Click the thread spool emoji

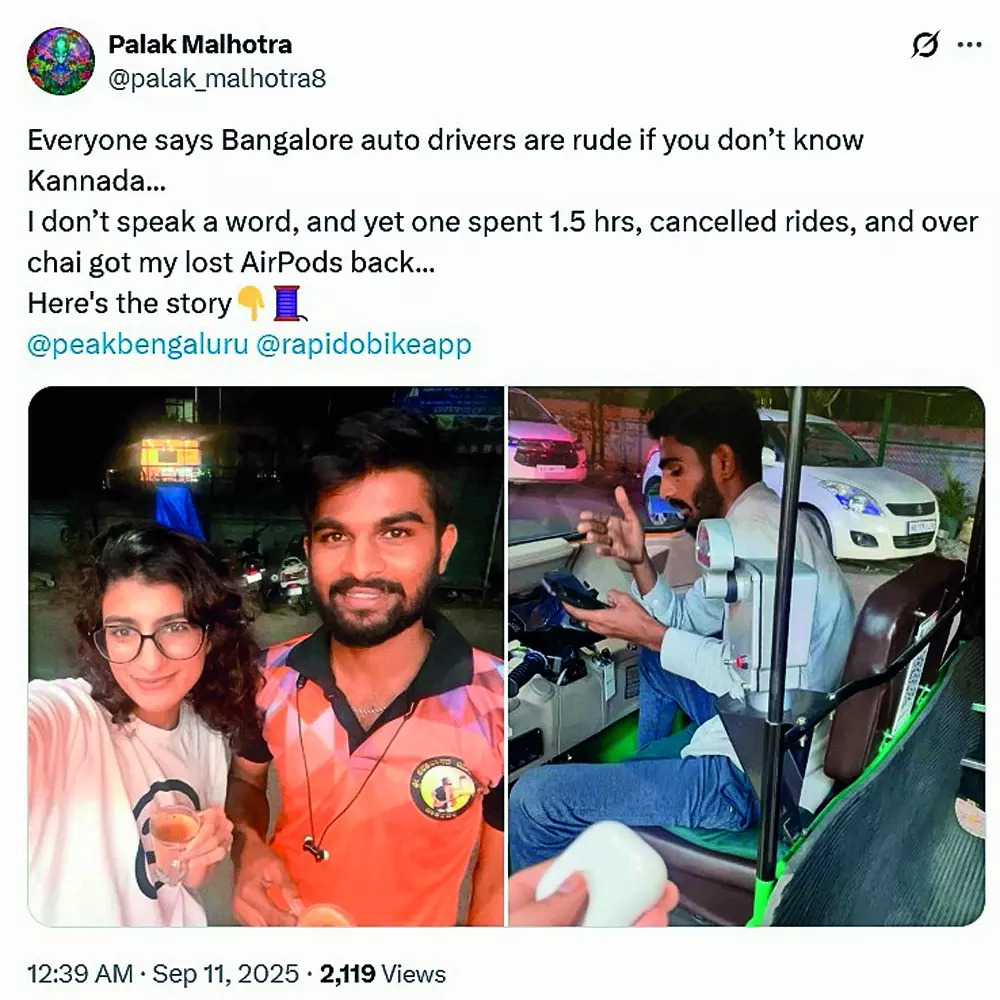[287, 302]
